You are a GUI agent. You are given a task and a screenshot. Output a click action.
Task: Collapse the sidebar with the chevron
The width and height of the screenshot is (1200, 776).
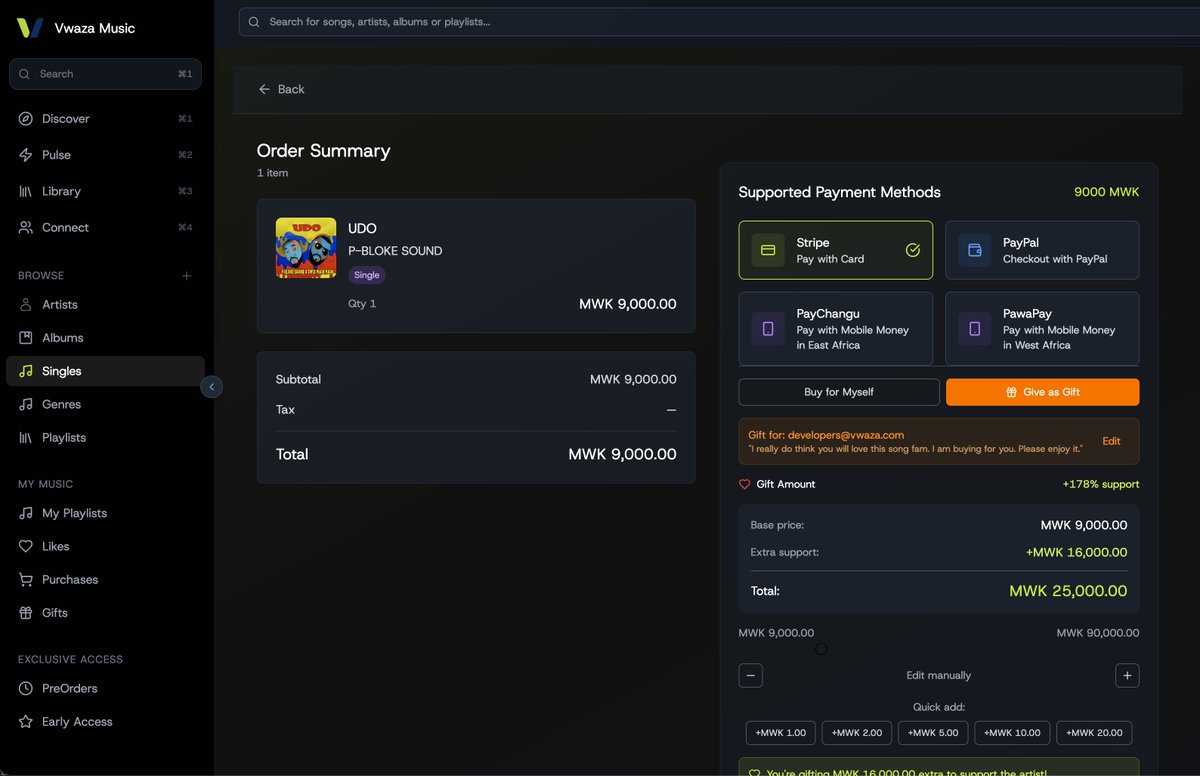pyautogui.click(x=211, y=386)
